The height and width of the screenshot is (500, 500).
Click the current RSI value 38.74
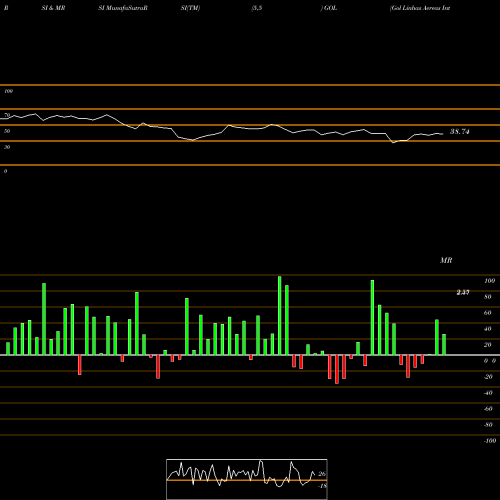[460, 132]
